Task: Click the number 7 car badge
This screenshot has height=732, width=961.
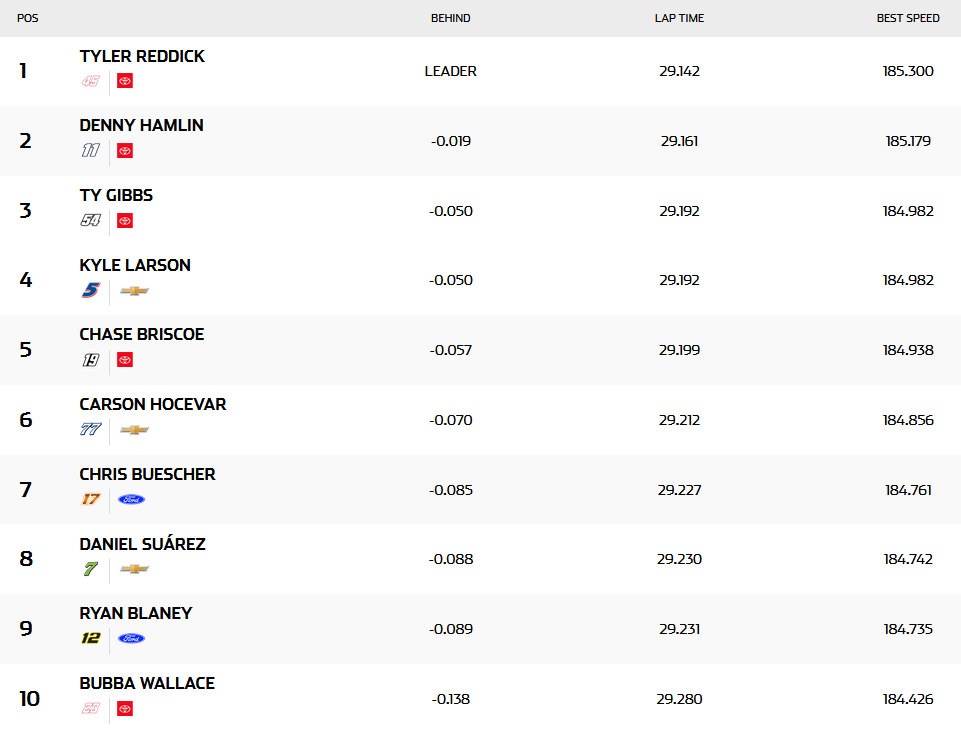Action: (x=91, y=569)
